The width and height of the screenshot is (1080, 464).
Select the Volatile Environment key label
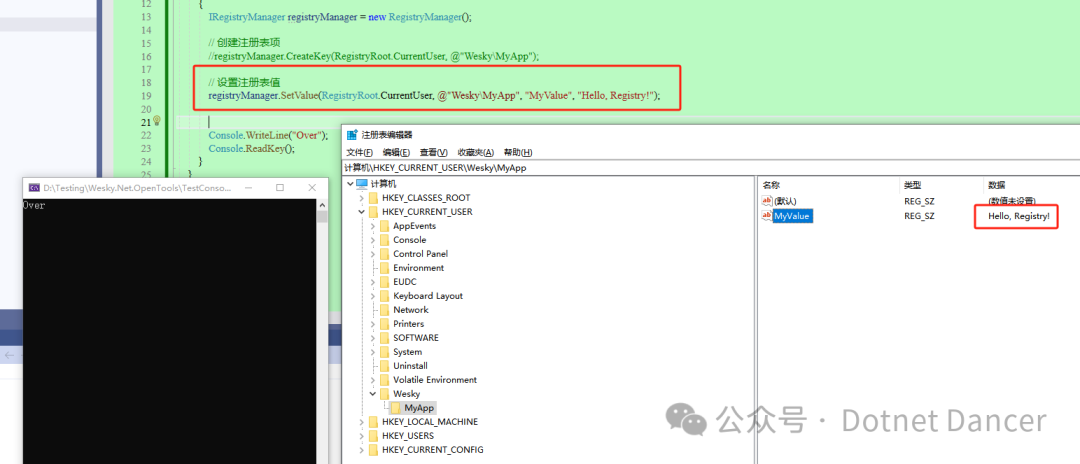pyautogui.click(x=435, y=380)
